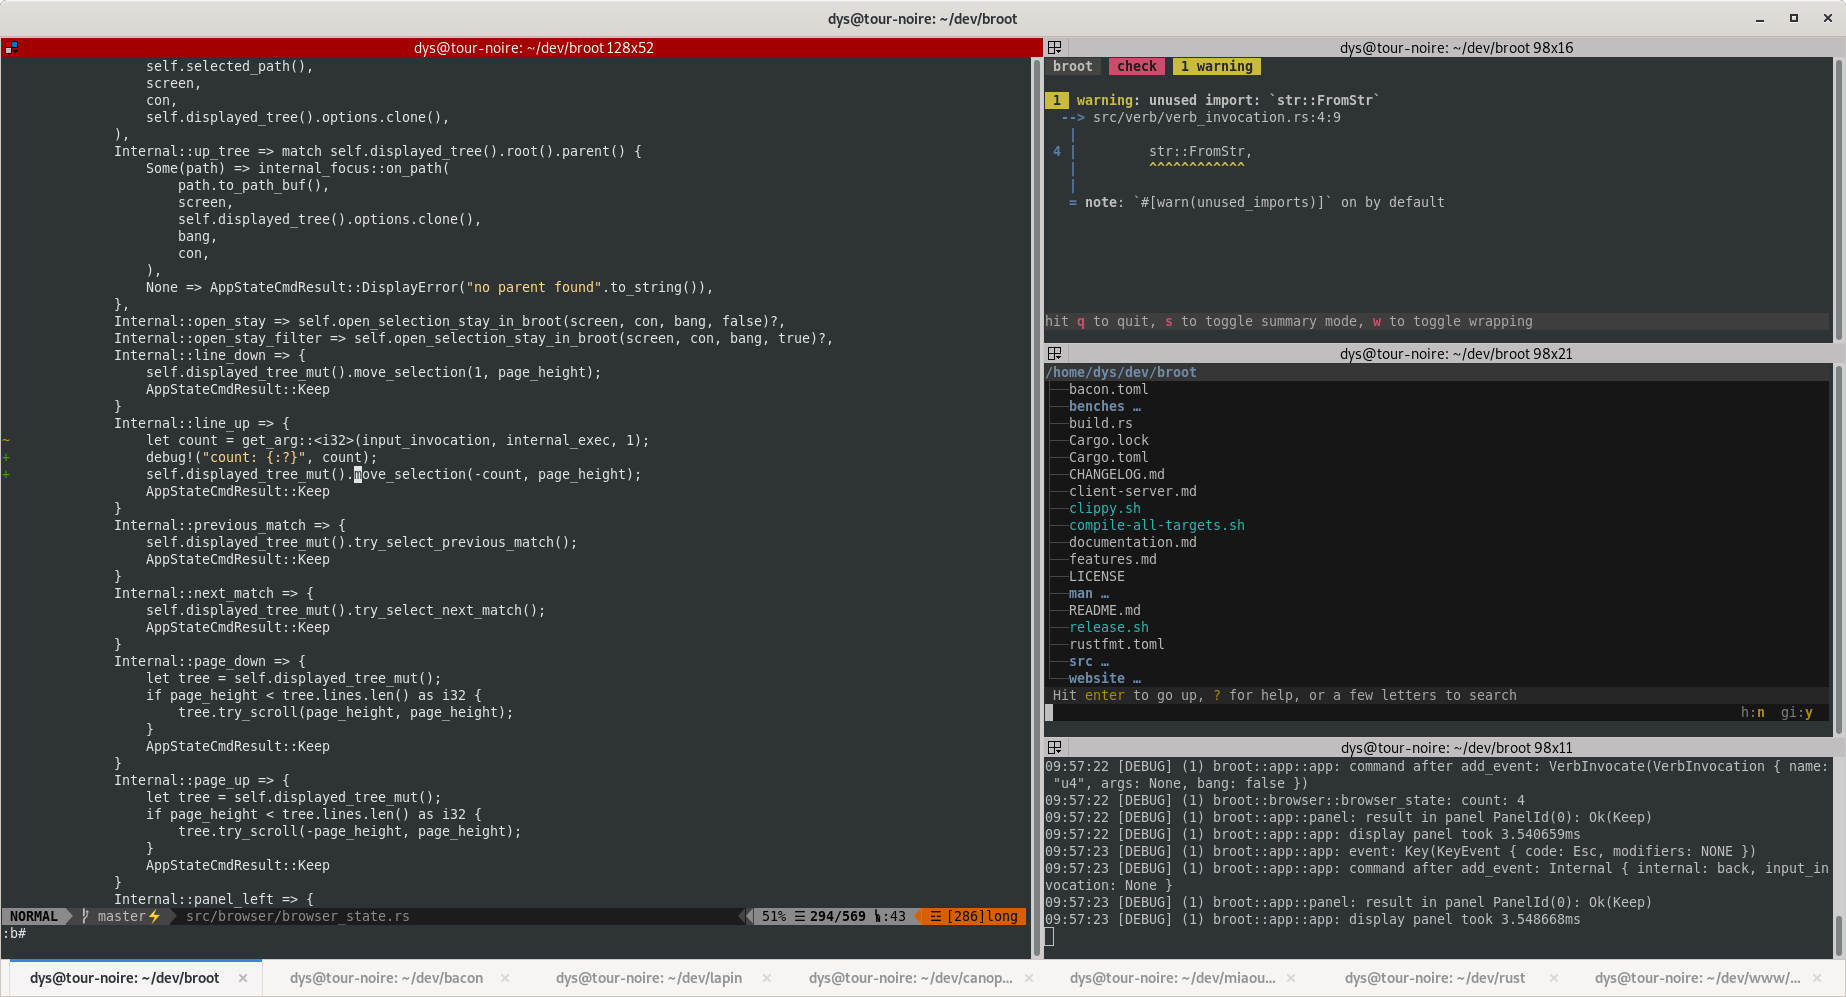1846x997 pixels.
Task: Select LICENSE in the broot tree
Action: (x=1097, y=576)
